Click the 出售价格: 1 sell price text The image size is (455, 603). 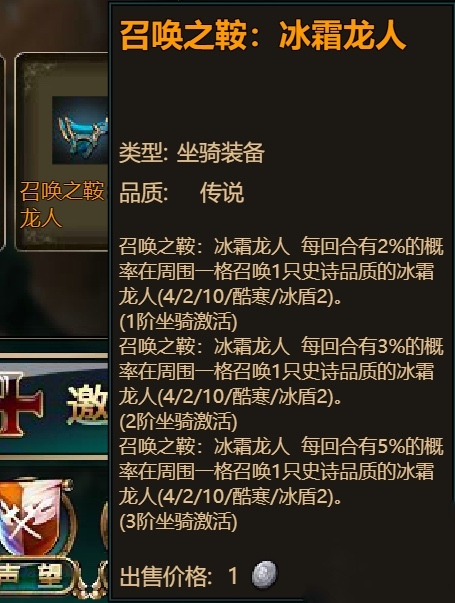pyautogui.click(x=178, y=576)
